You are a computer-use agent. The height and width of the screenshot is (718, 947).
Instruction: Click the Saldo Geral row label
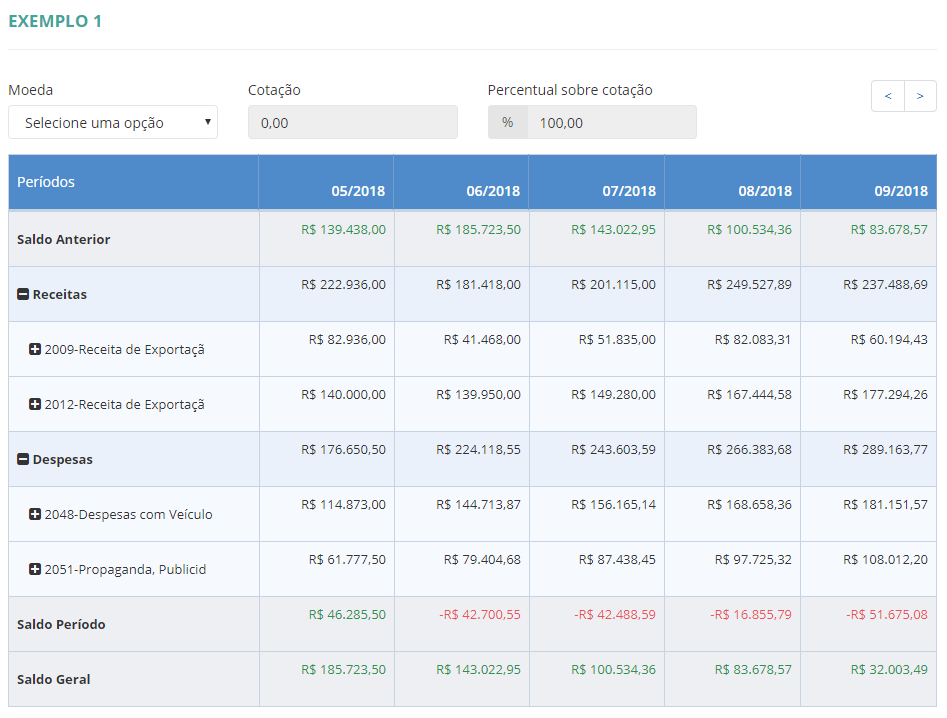click(x=54, y=680)
